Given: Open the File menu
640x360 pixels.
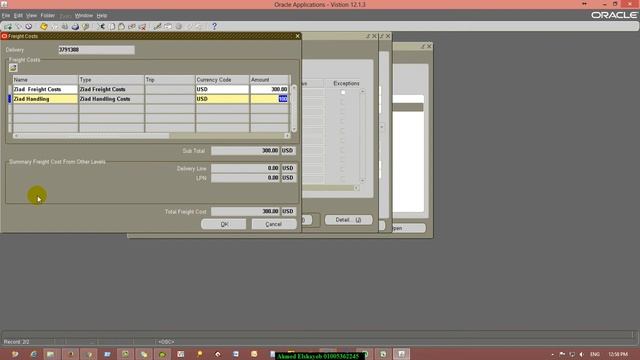Looking at the screenshot, I should (x=6, y=16).
